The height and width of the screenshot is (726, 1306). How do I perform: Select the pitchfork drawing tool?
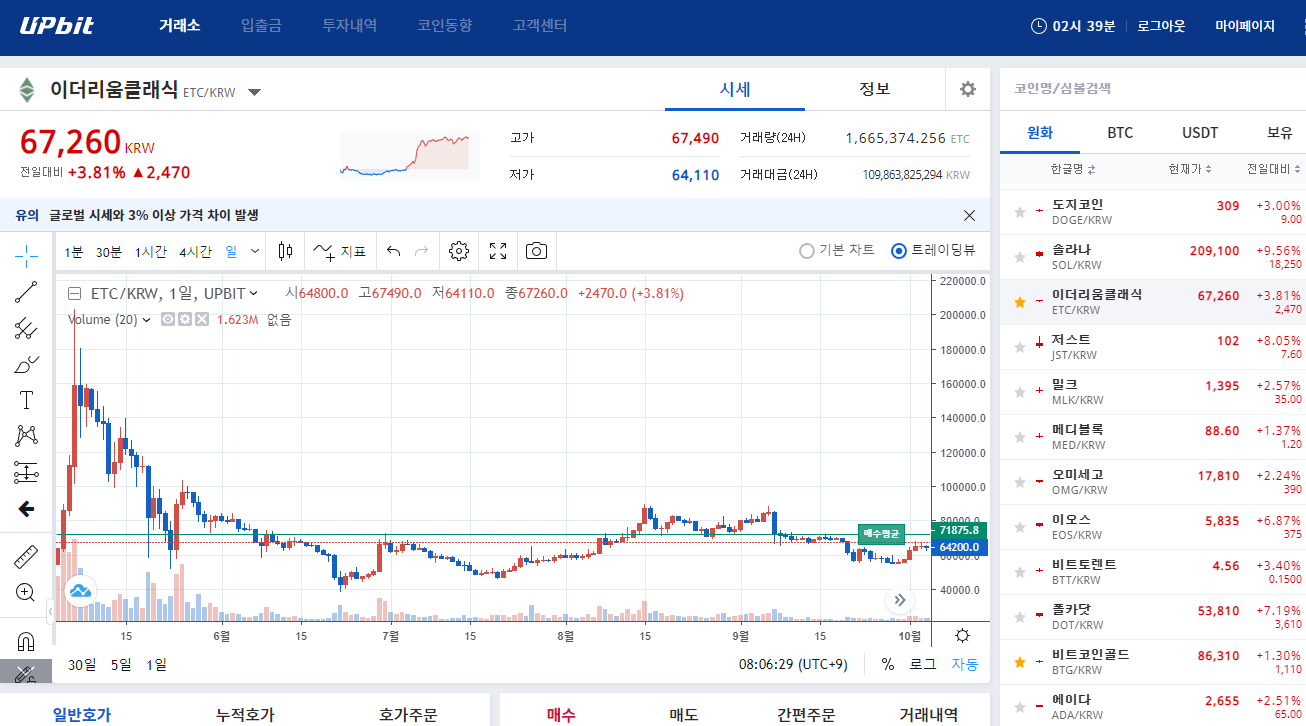(26, 328)
